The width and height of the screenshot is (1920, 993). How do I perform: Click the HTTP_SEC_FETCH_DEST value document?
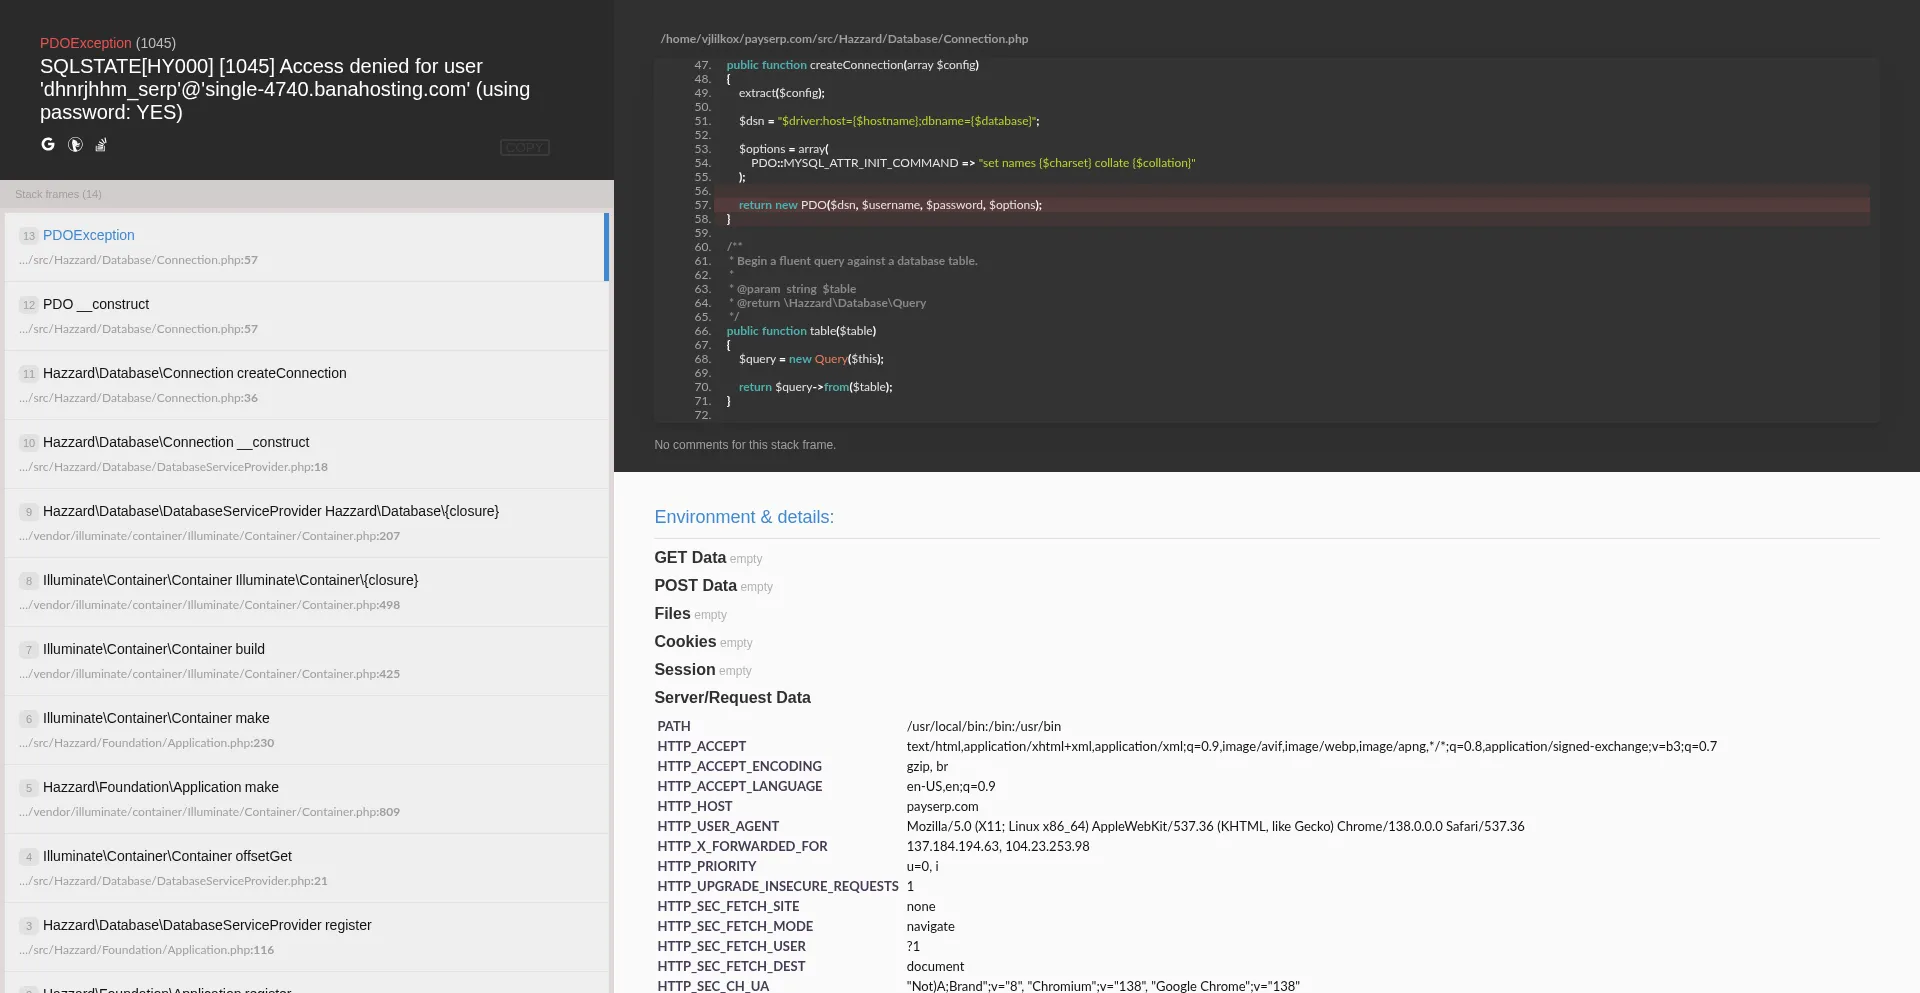pos(935,967)
